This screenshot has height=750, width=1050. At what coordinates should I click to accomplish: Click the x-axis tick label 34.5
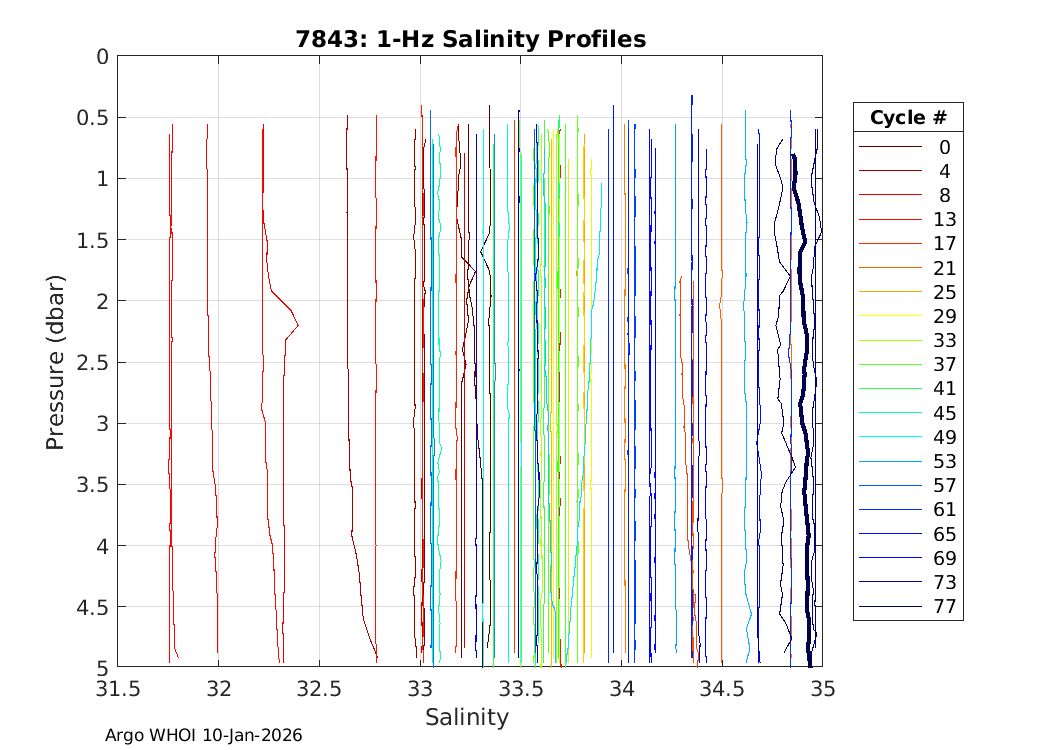[722, 689]
